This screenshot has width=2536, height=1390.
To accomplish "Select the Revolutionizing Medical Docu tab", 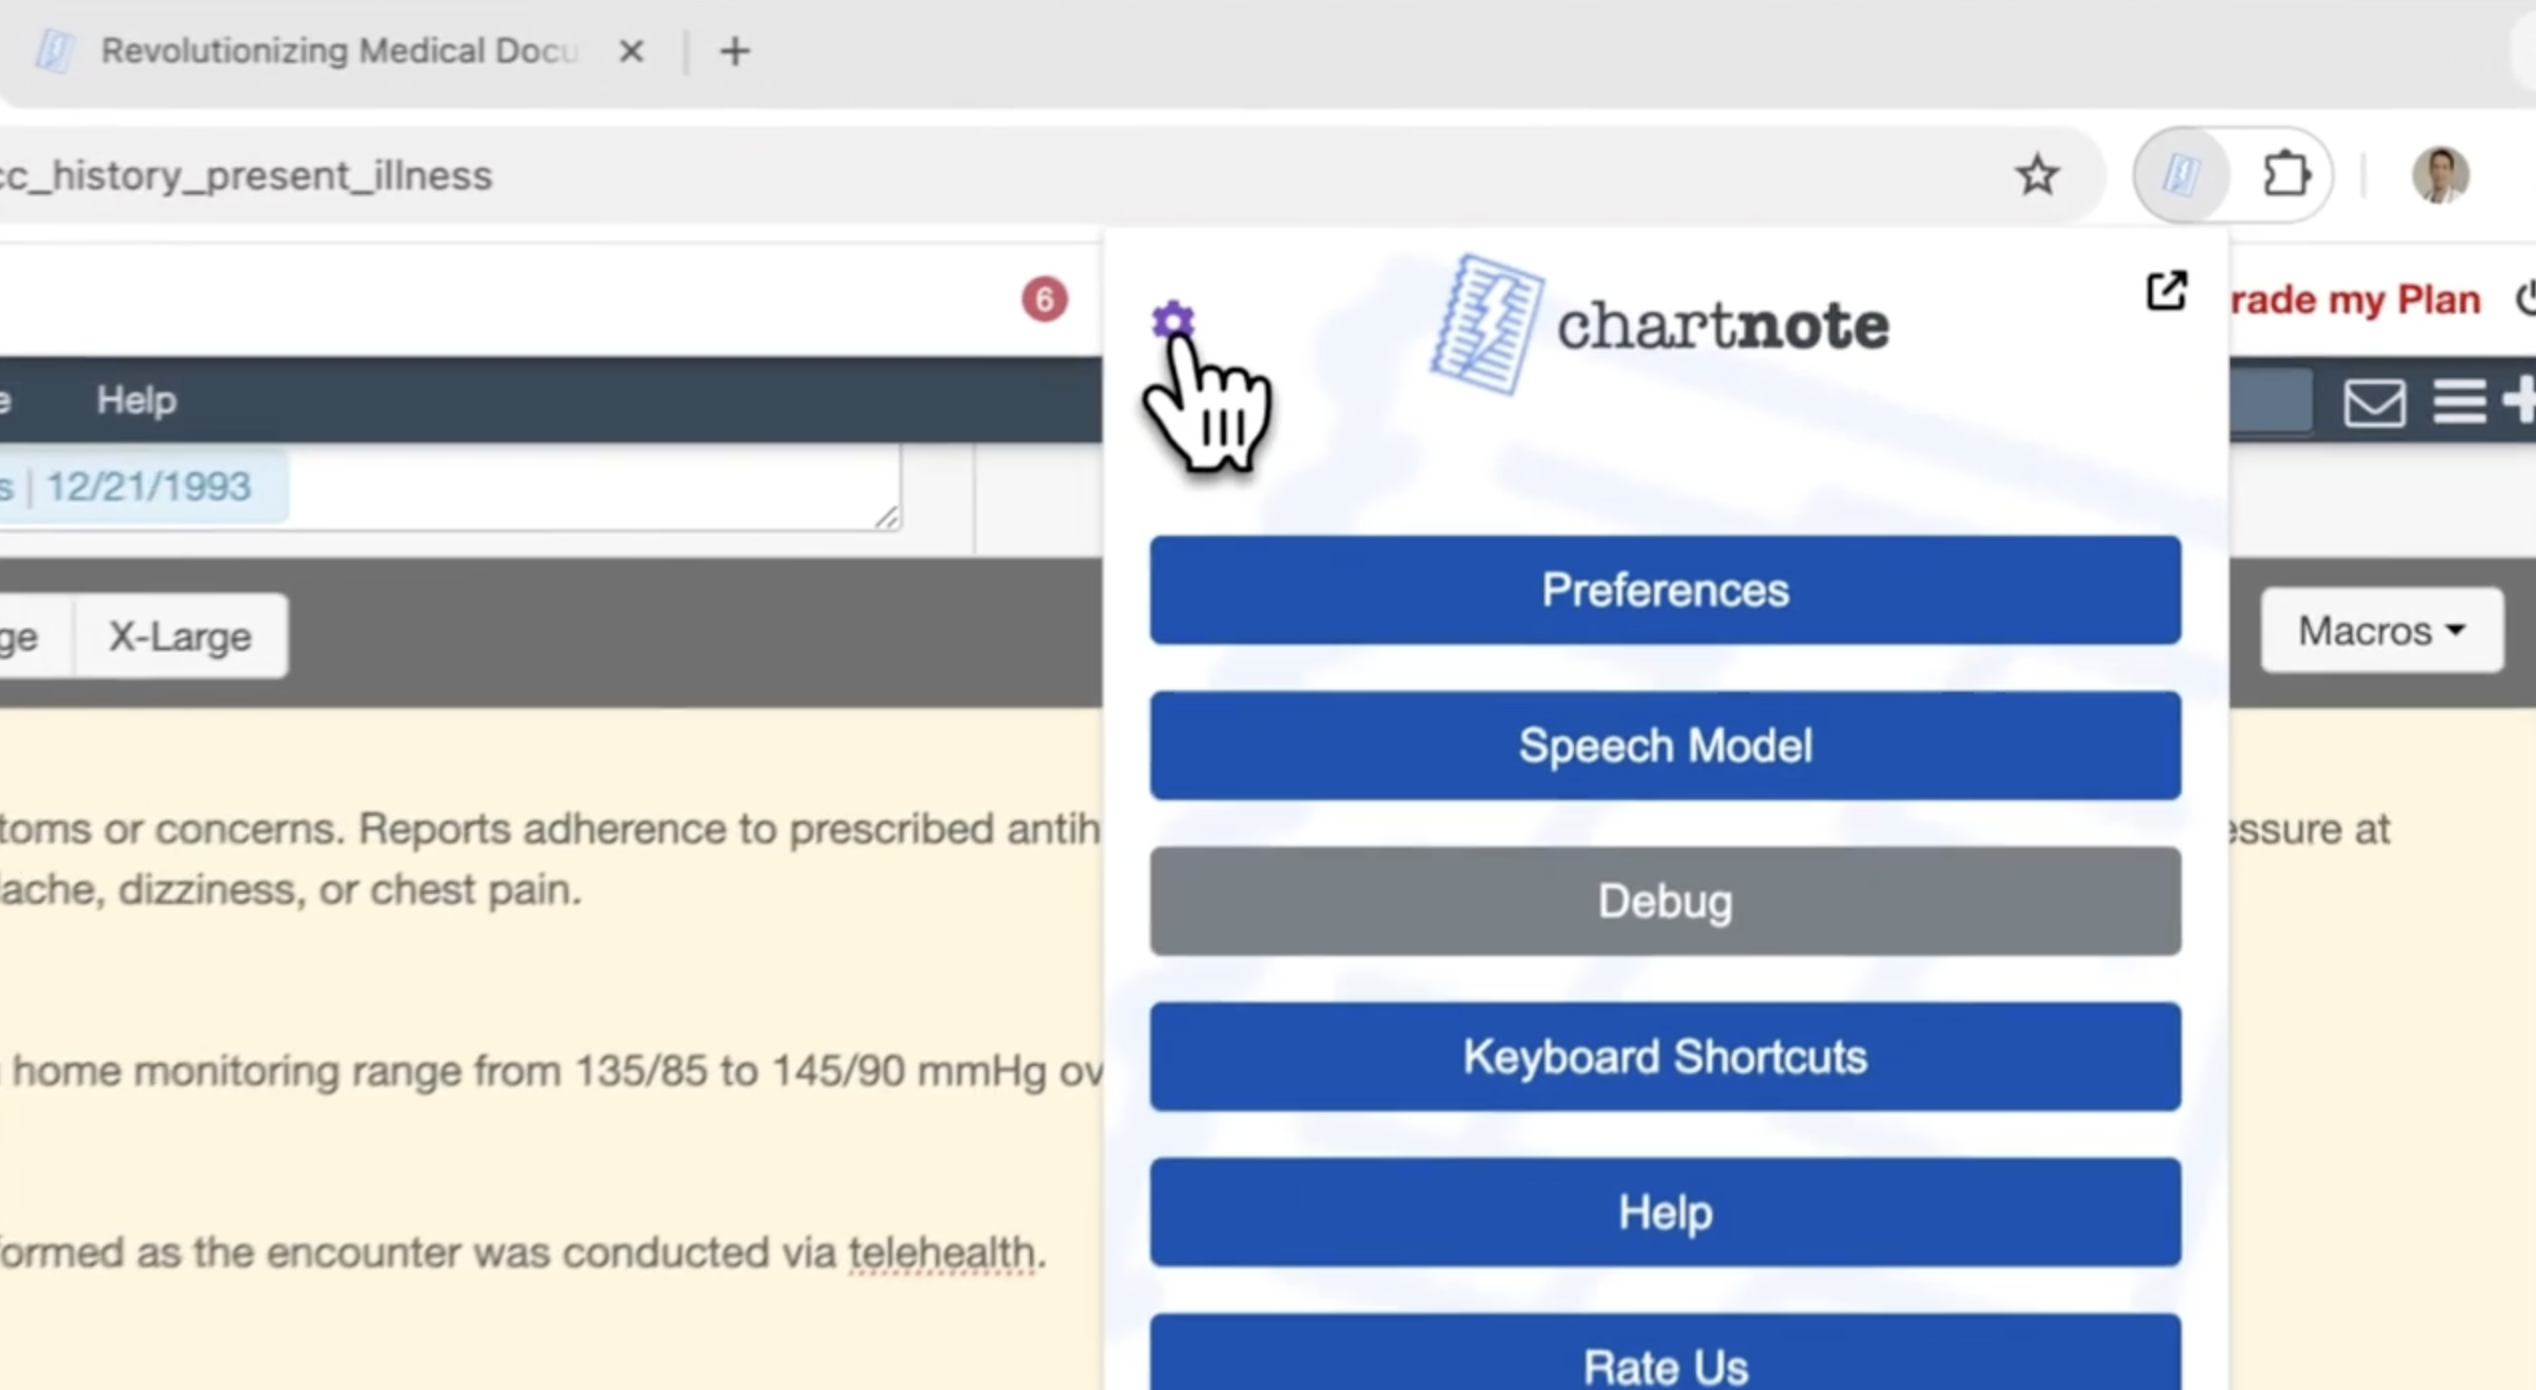I will coord(340,51).
